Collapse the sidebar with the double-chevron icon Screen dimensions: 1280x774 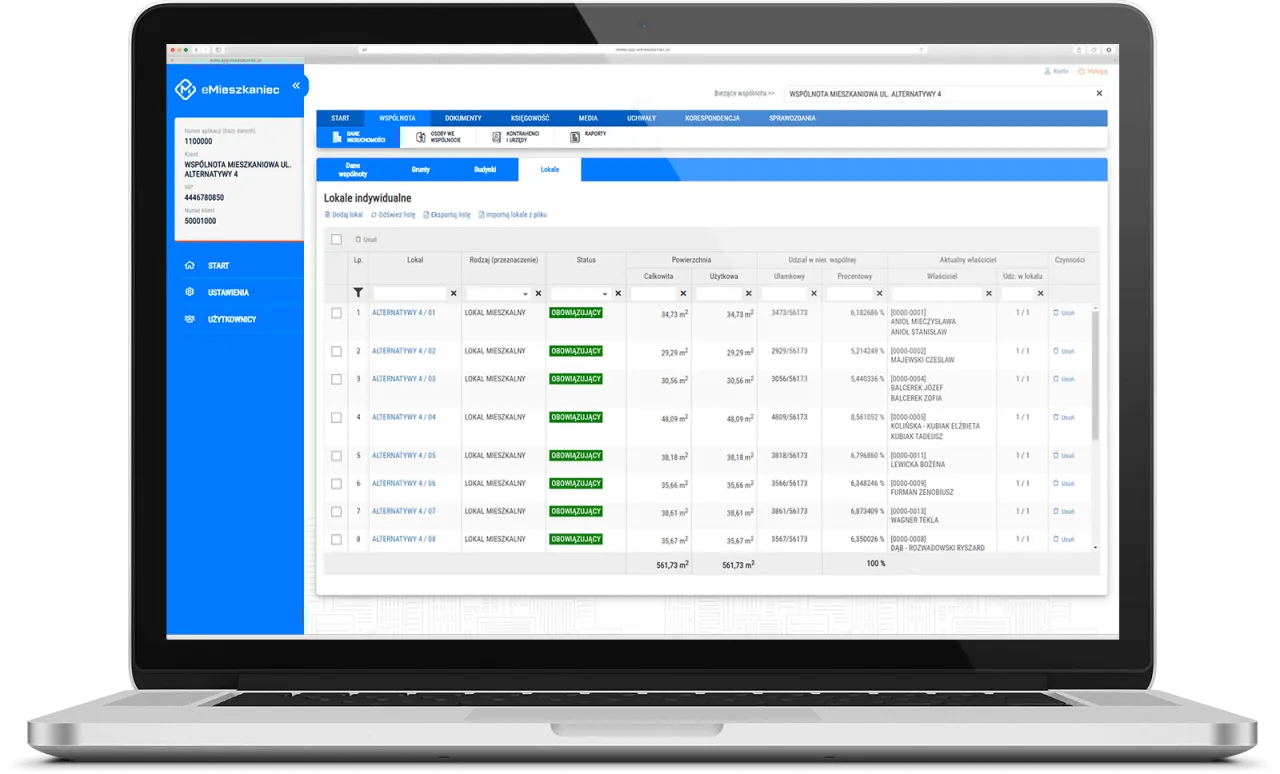(x=296, y=86)
